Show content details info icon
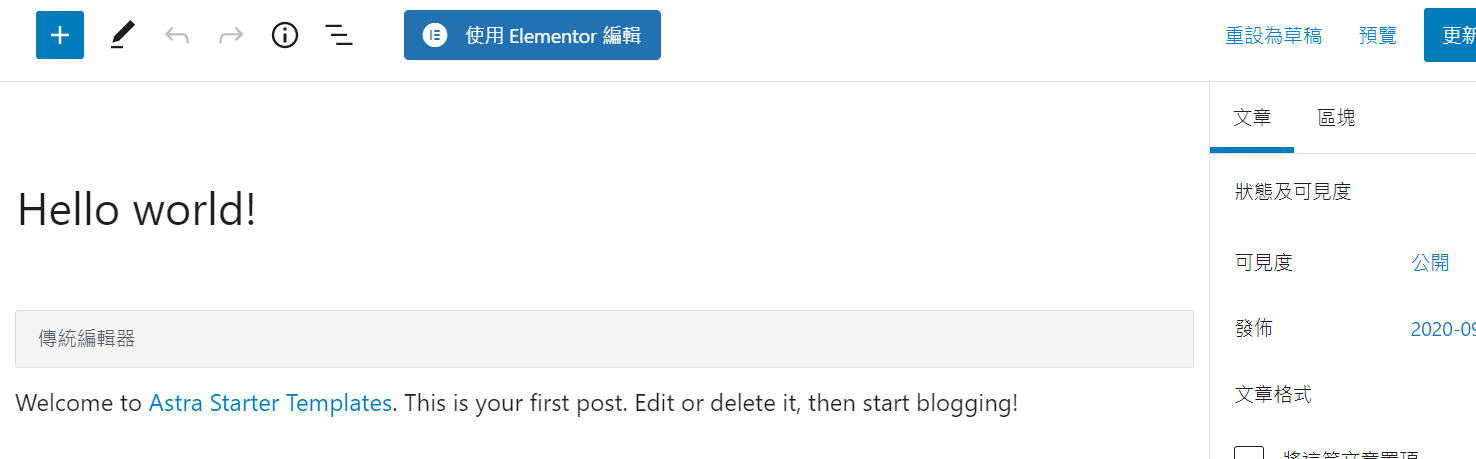Viewport: 1476px width, 459px height. click(x=285, y=36)
